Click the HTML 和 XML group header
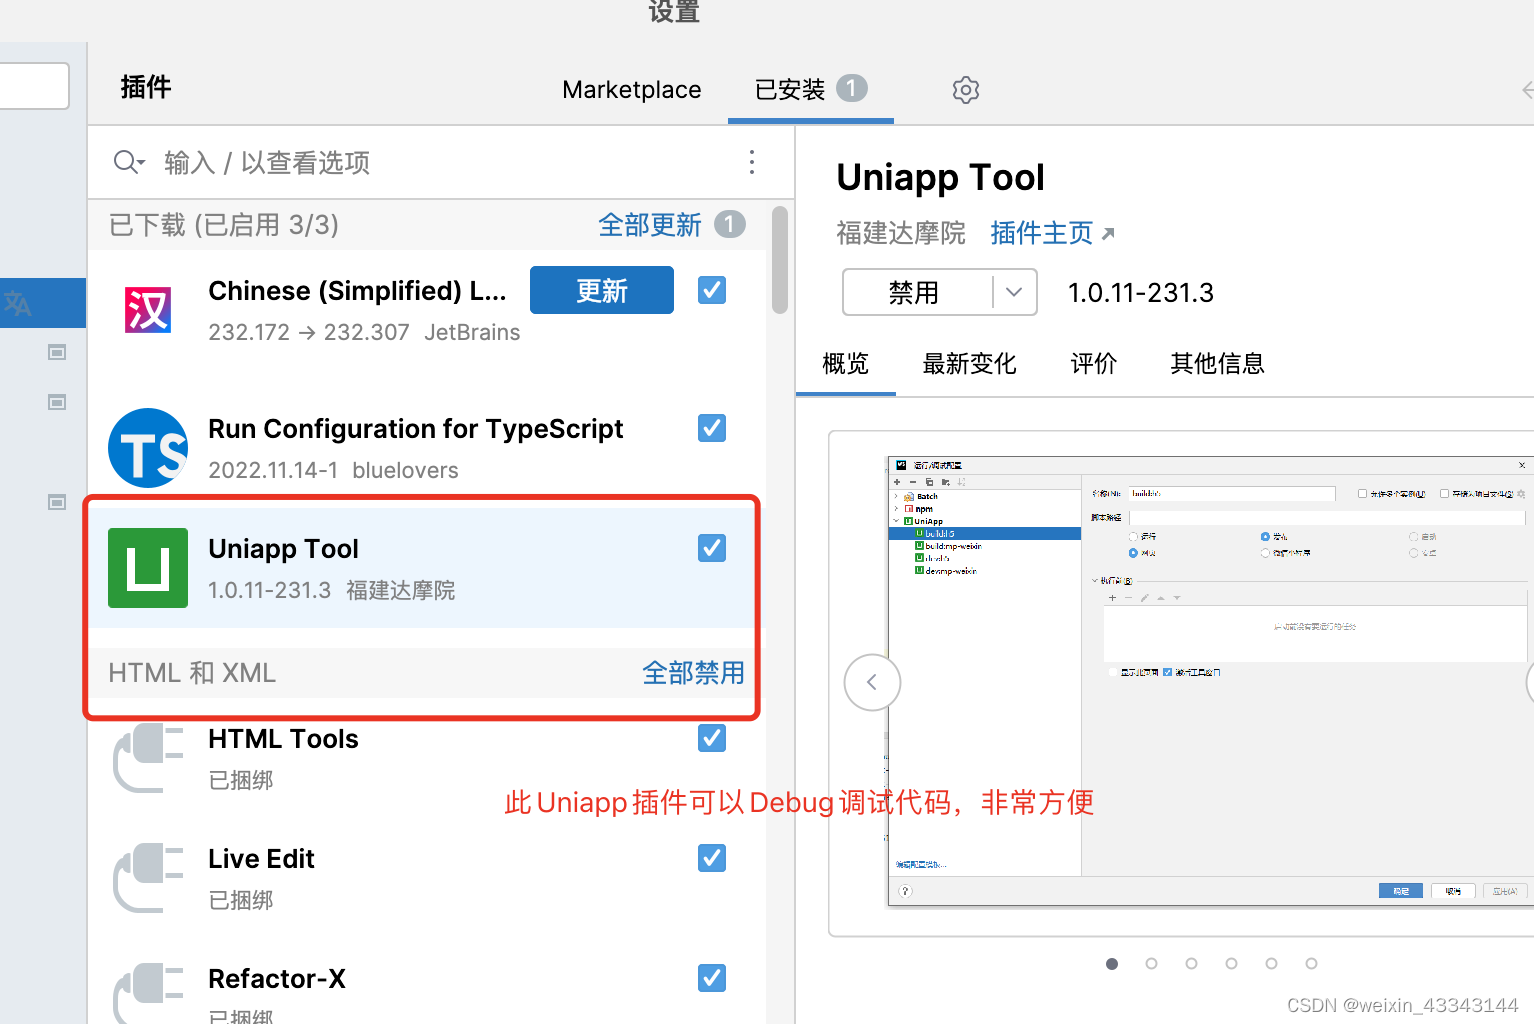This screenshot has height=1024, width=1534. (x=192, y=672)
